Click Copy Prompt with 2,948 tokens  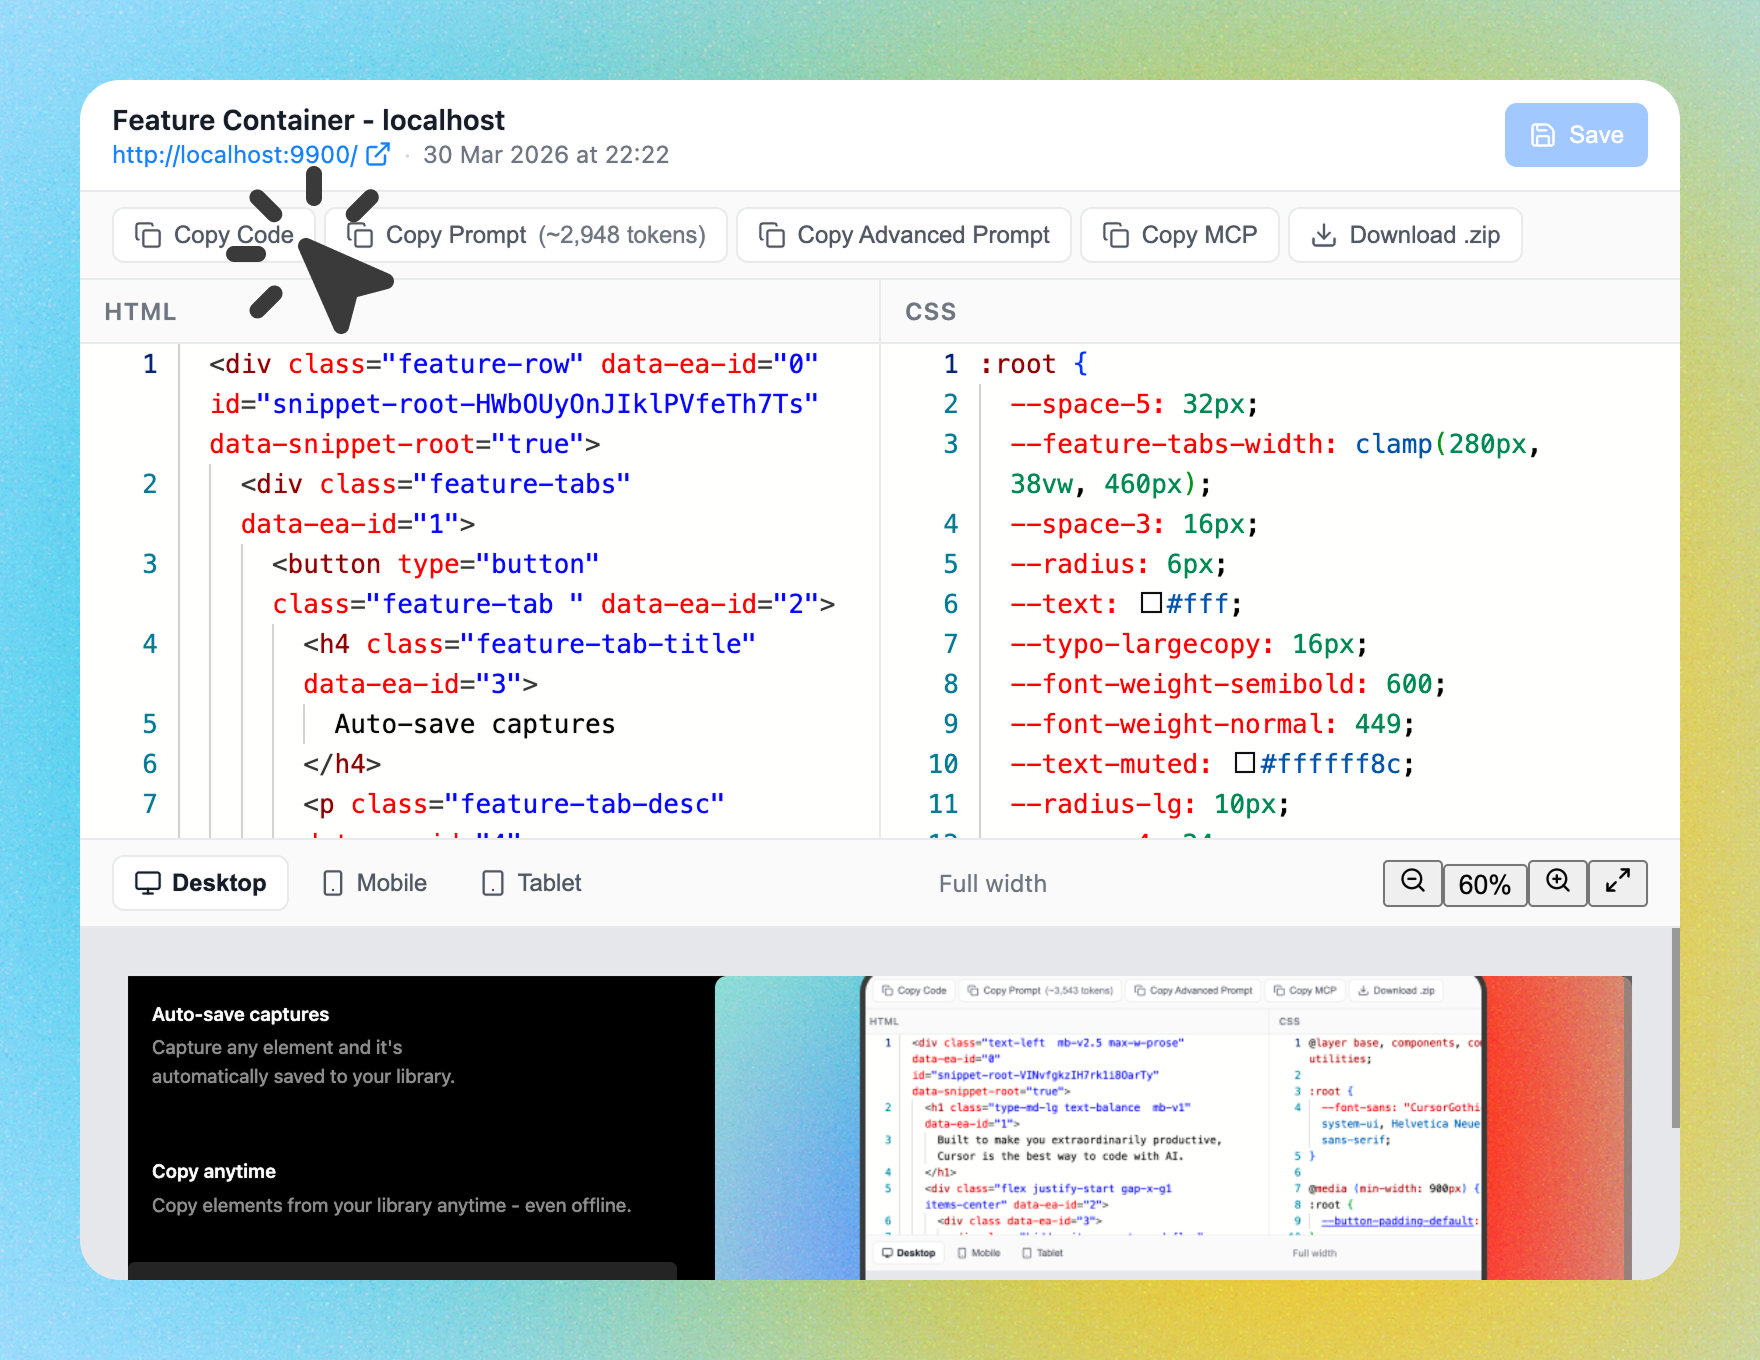[526, 234]
